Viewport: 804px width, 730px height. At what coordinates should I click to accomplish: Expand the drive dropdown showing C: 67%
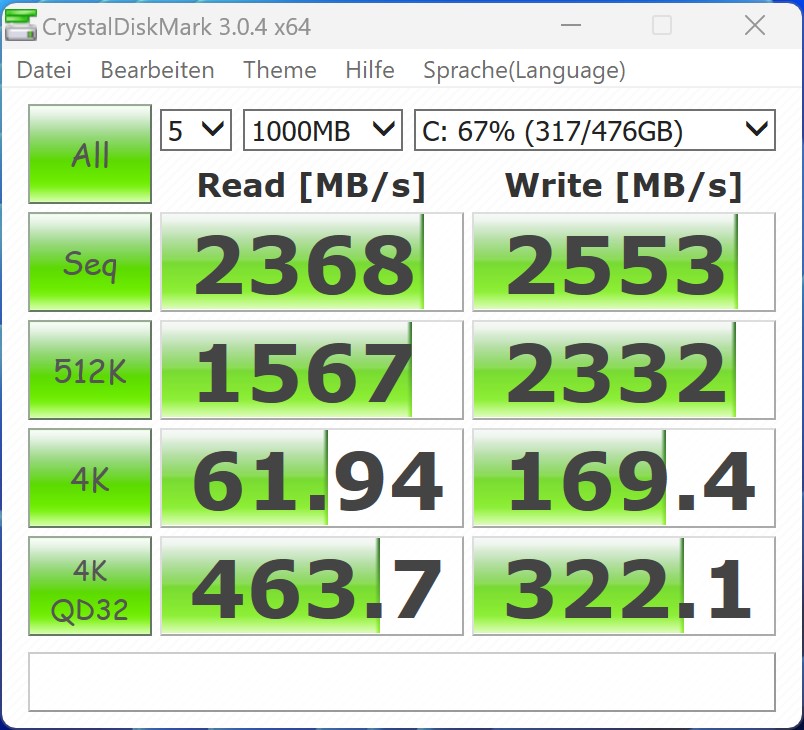point(595,130)
